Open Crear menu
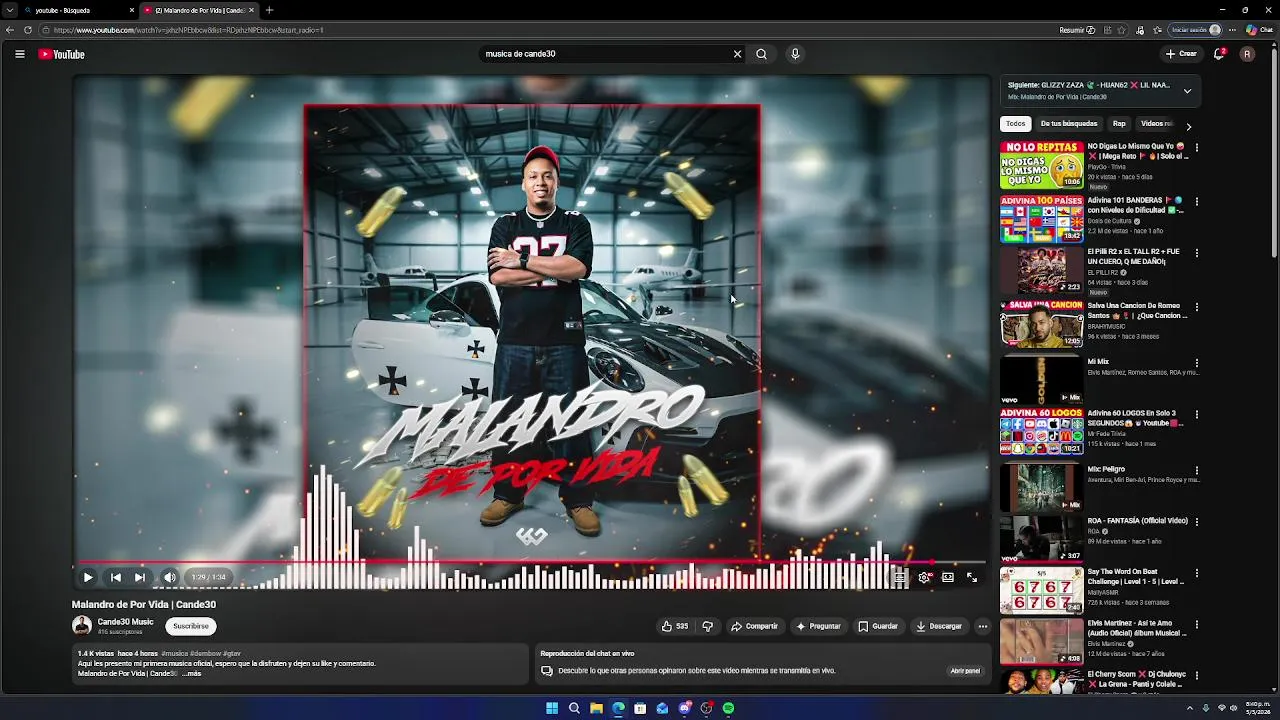 (1181, 54)
